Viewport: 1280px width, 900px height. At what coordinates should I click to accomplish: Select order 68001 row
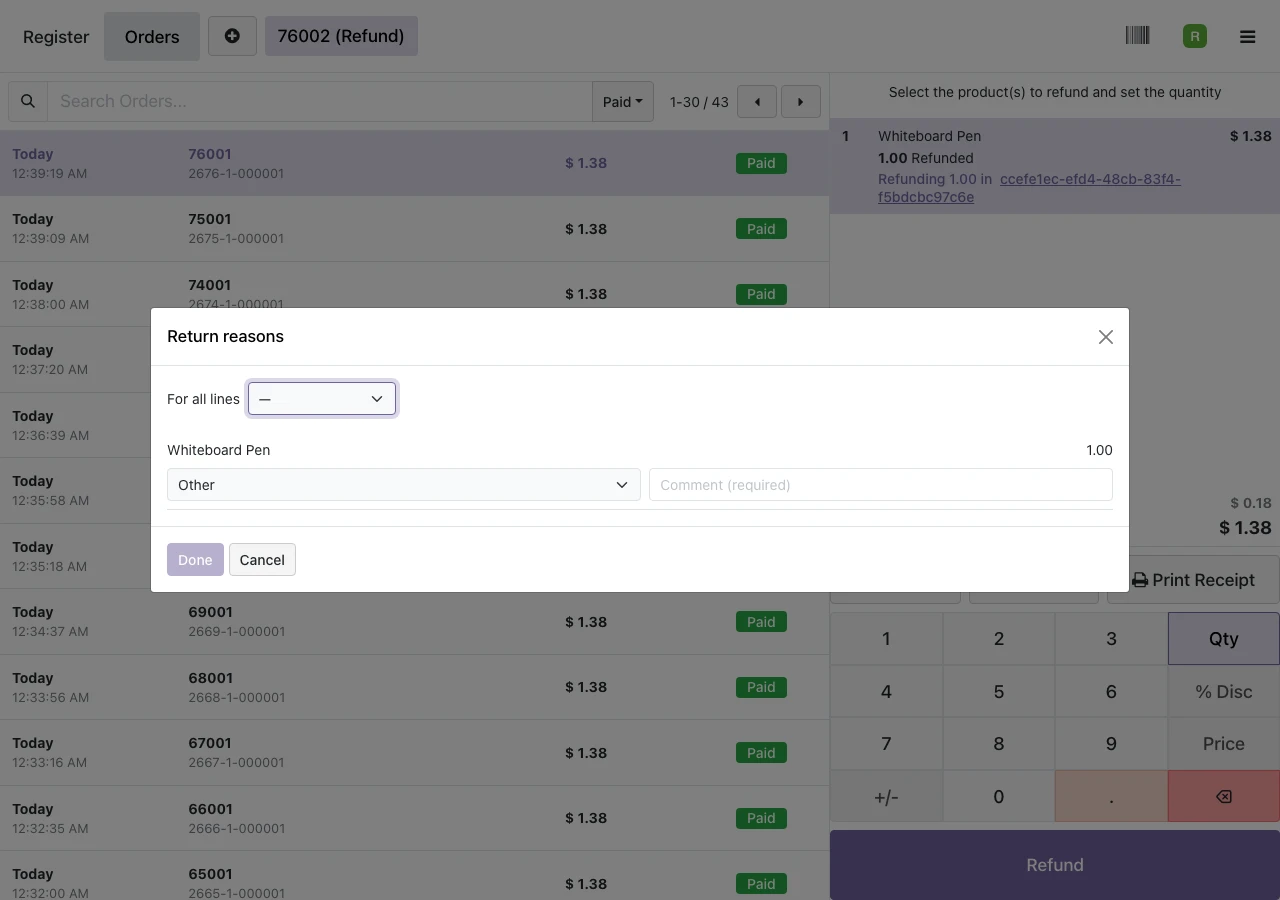coord(414,687)
